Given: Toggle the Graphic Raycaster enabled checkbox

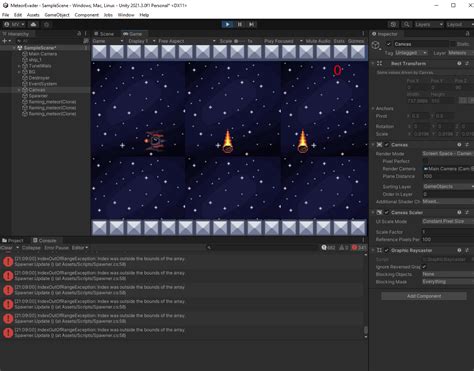Looking at the screenshot, I should tap(387, 250).
